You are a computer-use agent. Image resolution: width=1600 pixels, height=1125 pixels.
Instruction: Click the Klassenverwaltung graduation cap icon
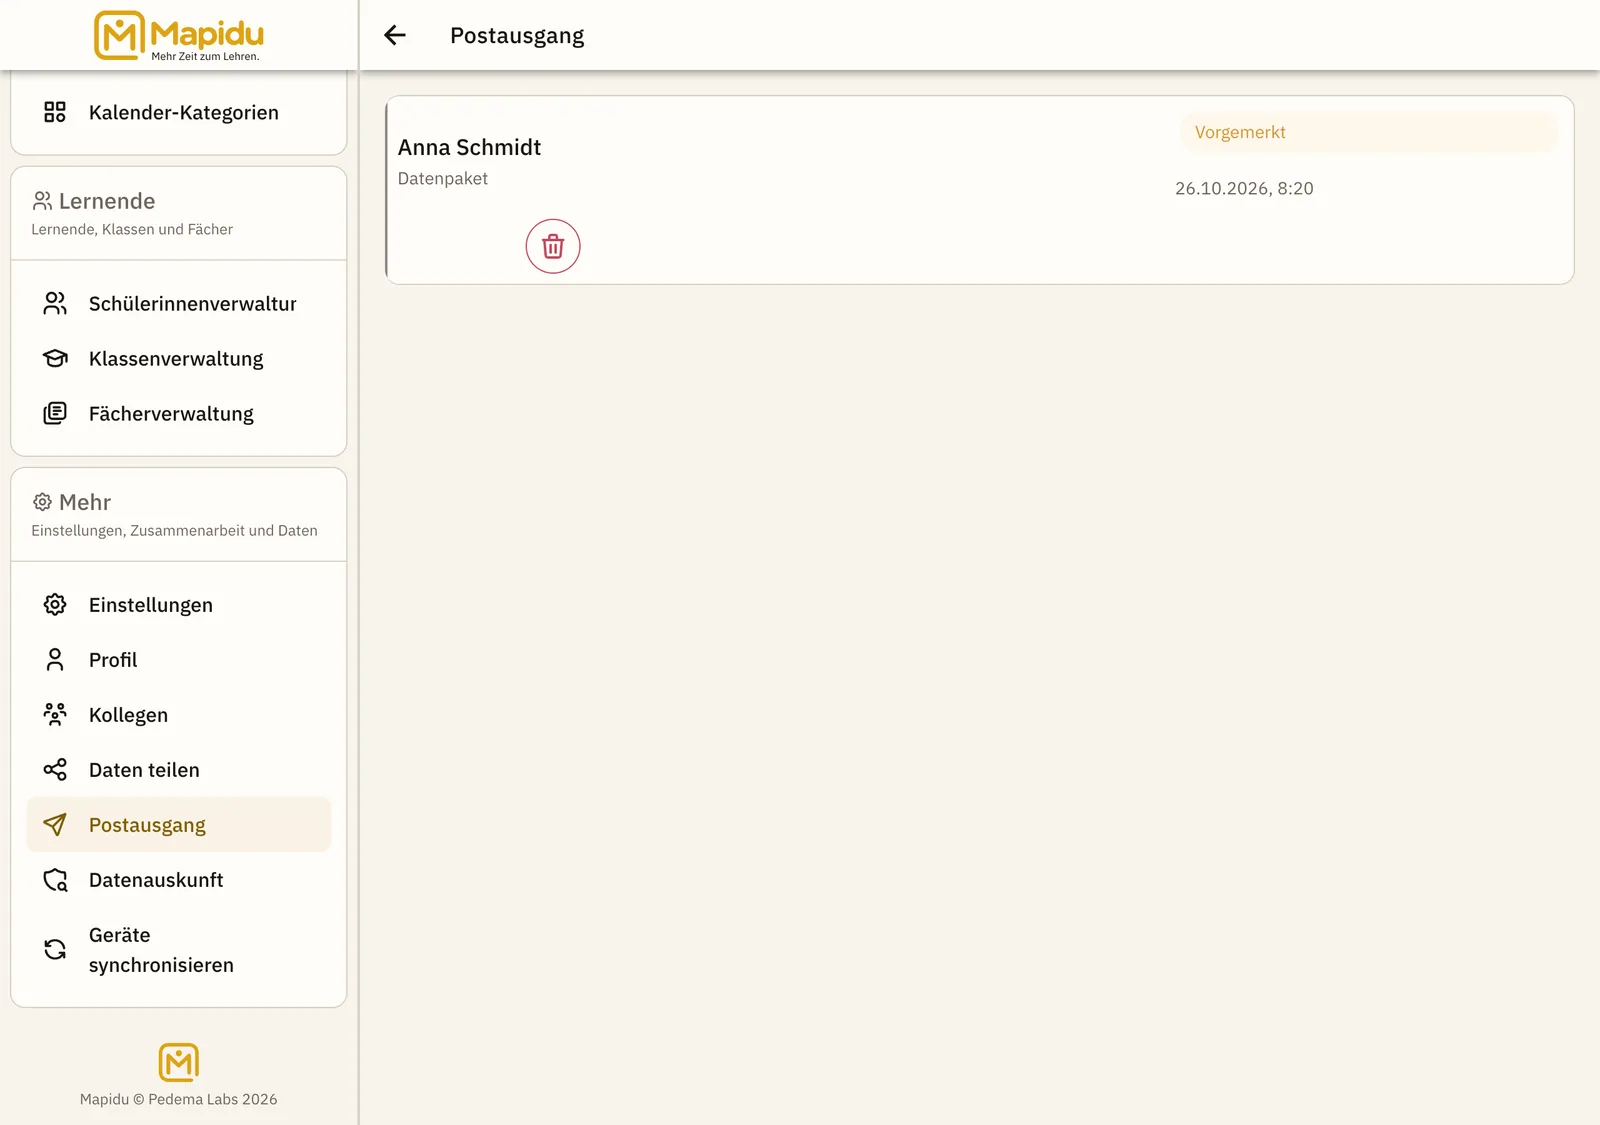(55, 358)
